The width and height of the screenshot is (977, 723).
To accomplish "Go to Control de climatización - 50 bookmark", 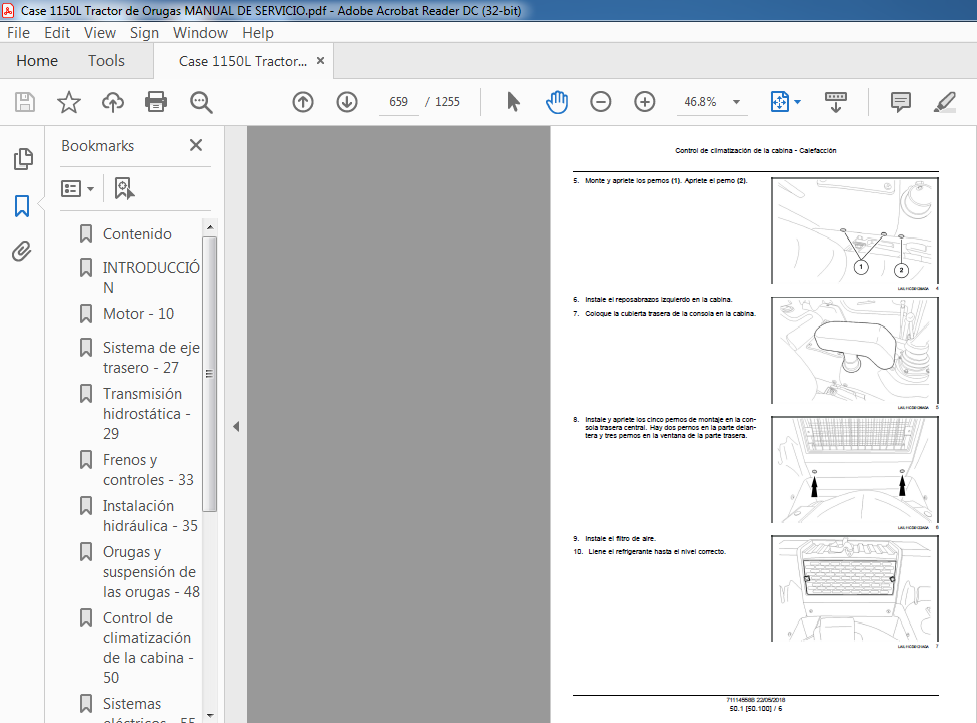I will tap(148, 648).
